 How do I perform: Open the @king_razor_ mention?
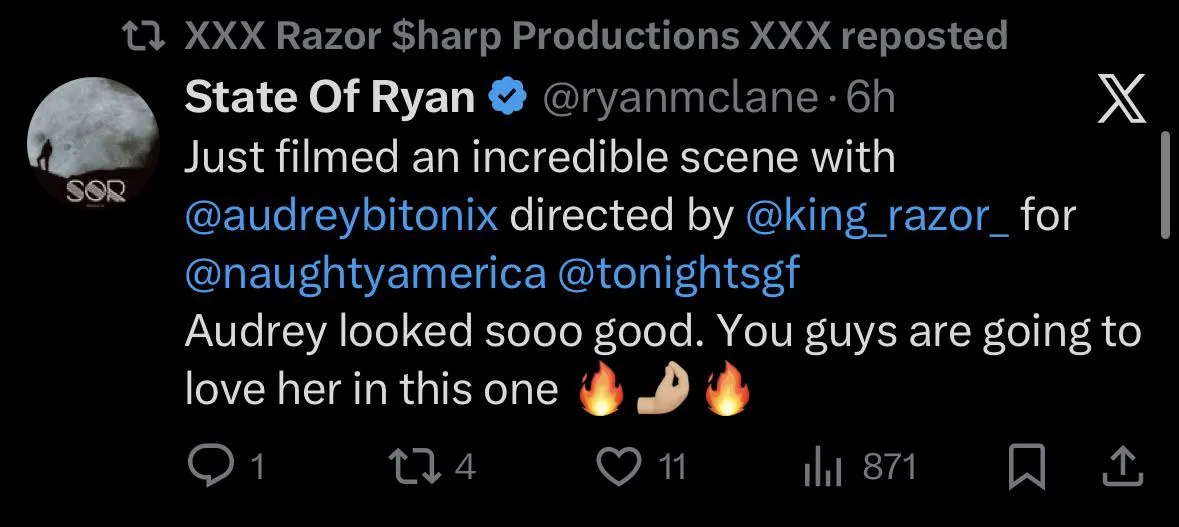pyautogui.click(x=878, y=217)
